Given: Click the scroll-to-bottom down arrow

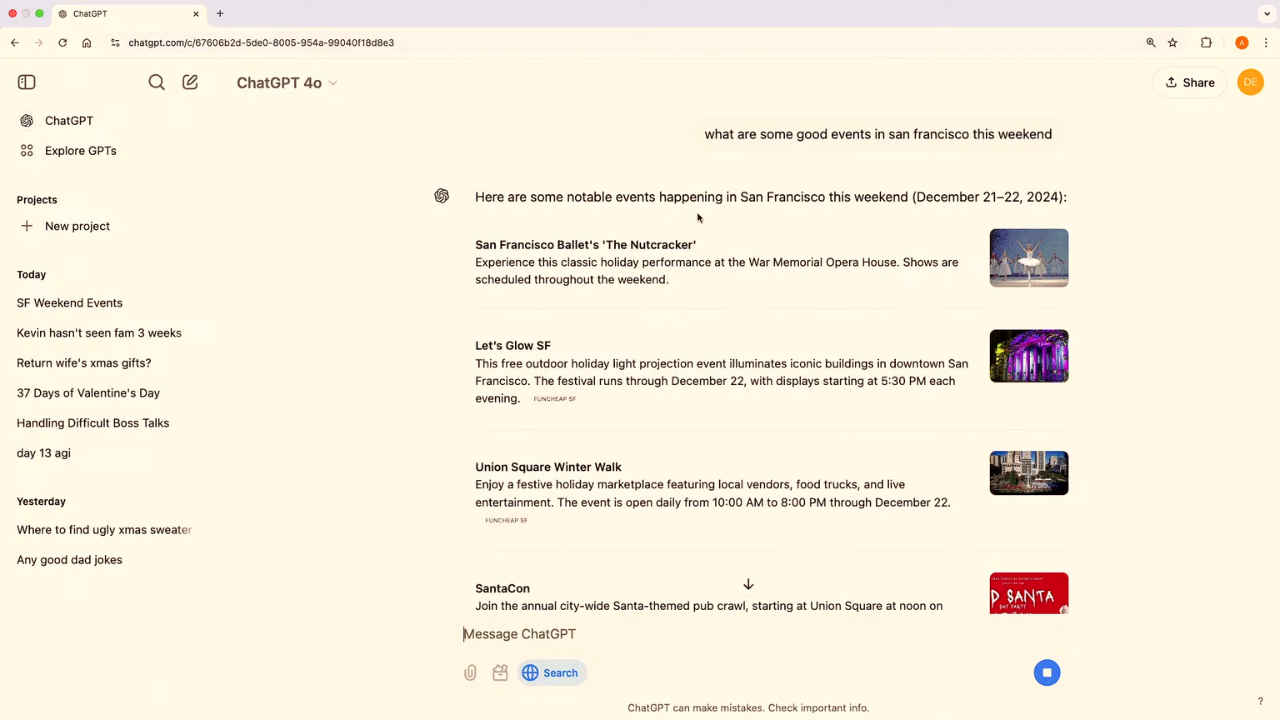Looking at the screenshot, I should tap(748, 584).
